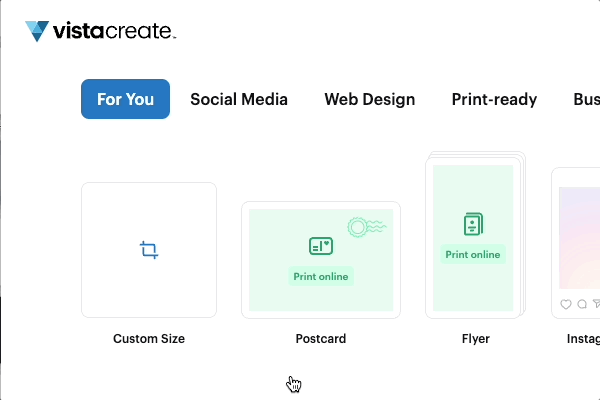Click the Postcard label text

[321, 339]
